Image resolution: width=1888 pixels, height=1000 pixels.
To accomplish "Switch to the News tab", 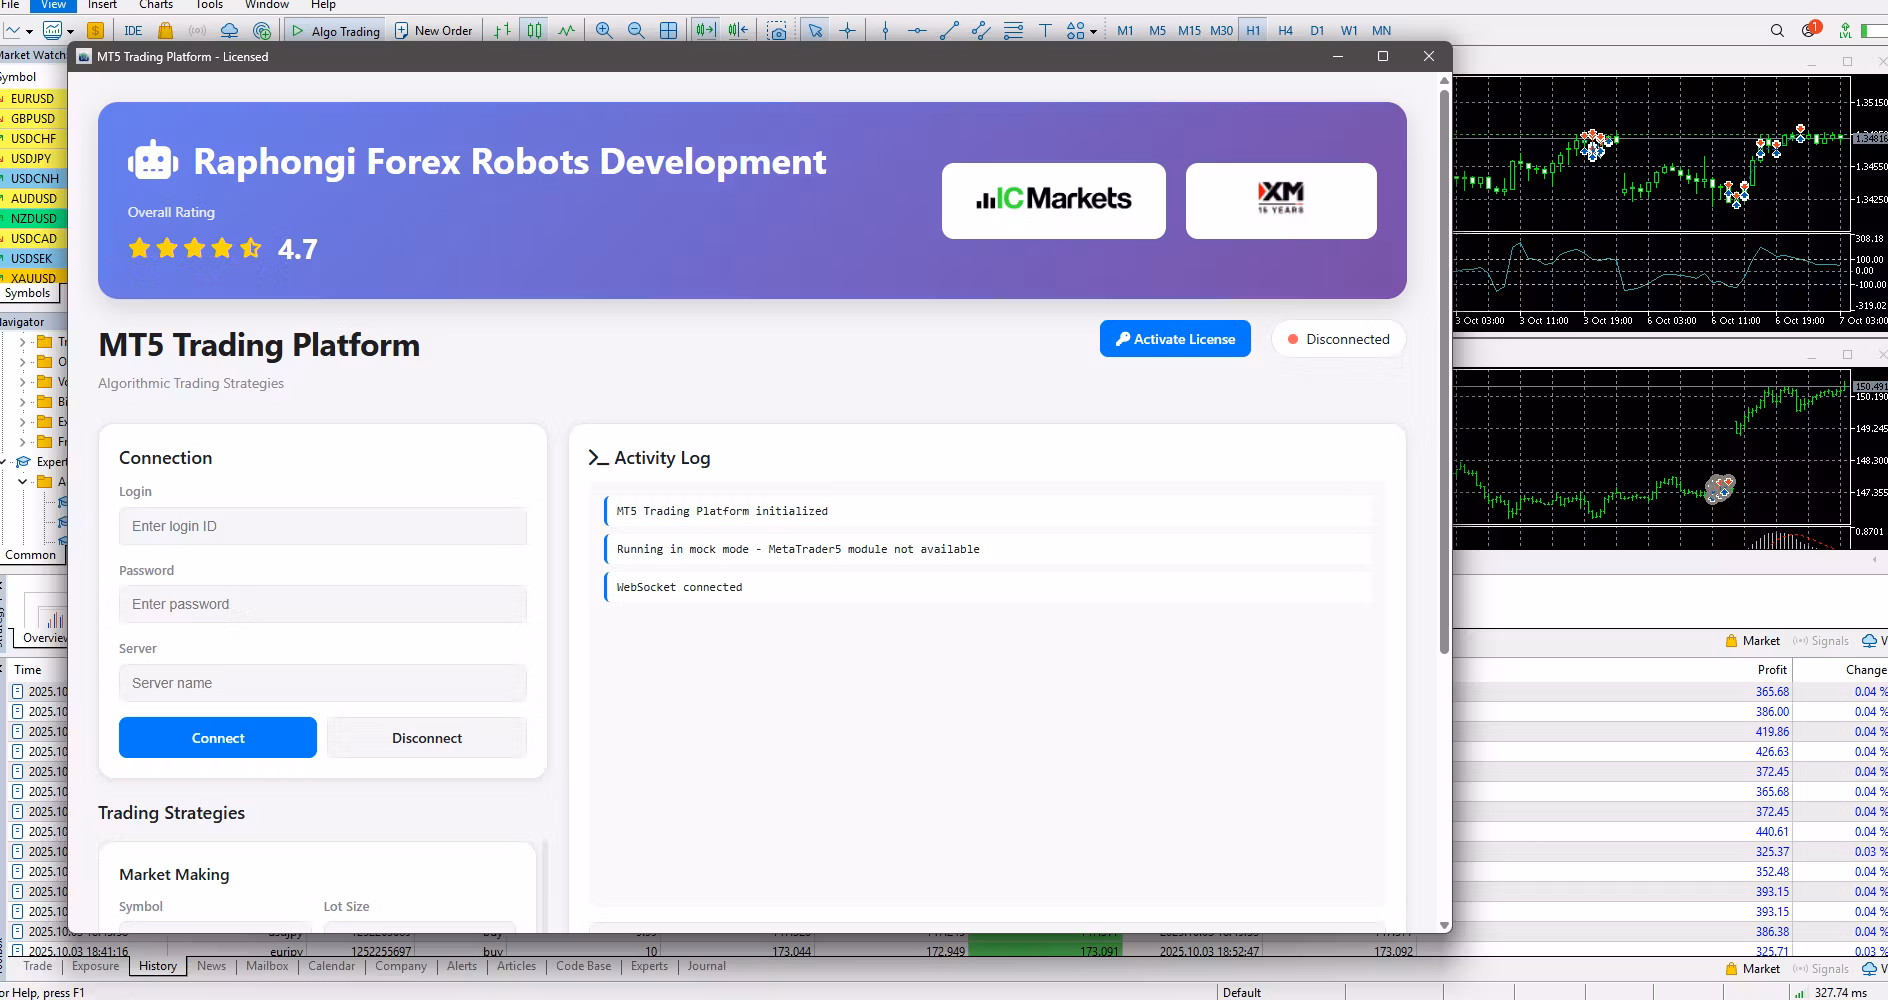I will pos(211,966).
